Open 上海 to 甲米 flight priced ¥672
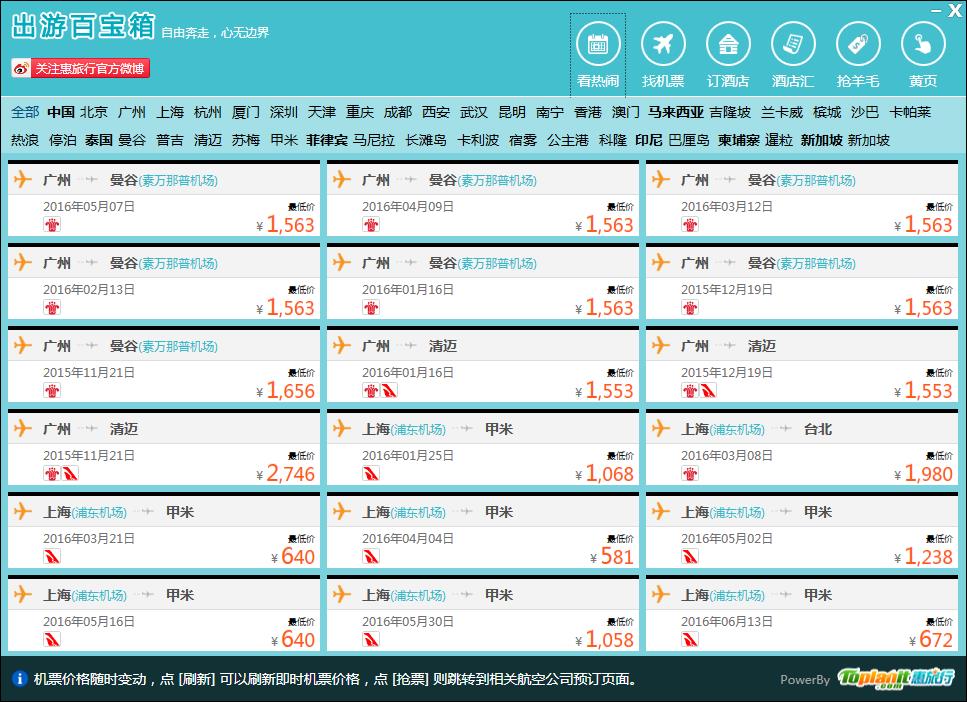This screenshot has height=702, width=967. coord(802,614)
